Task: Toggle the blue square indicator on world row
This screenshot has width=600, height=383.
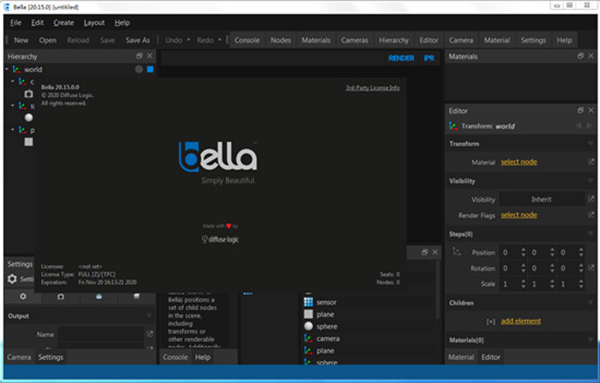Action: [x=150, y=69]
